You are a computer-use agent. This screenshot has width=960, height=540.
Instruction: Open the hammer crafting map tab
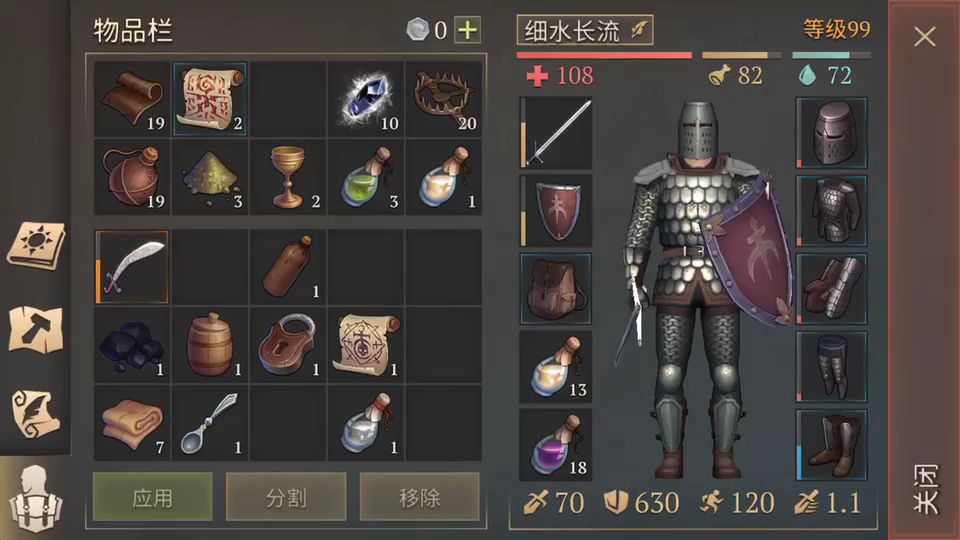pos(36,329)
